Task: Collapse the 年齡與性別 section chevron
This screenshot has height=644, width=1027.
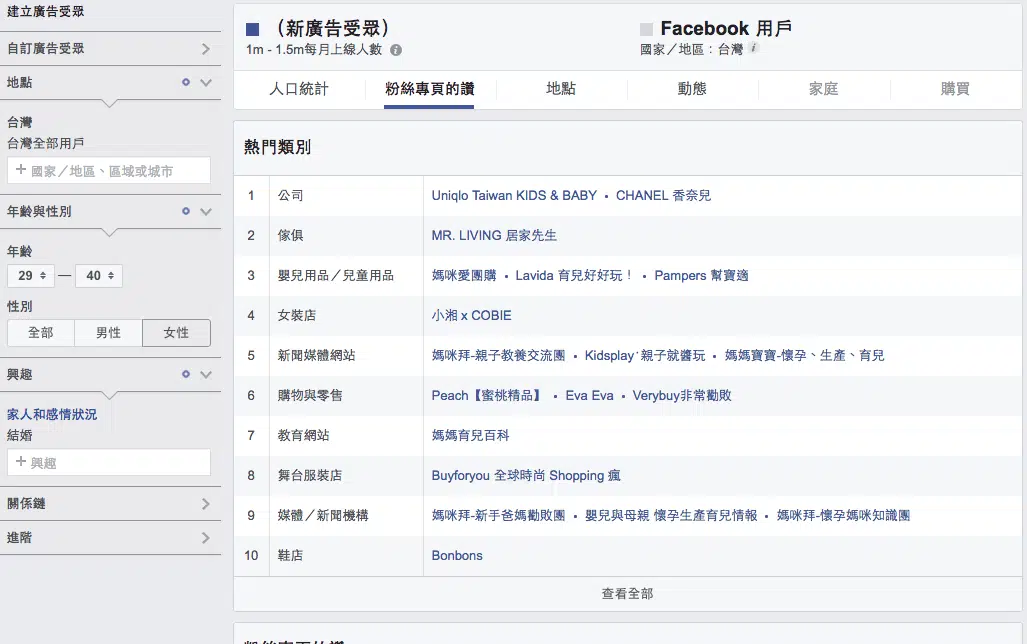Action: 206,212
